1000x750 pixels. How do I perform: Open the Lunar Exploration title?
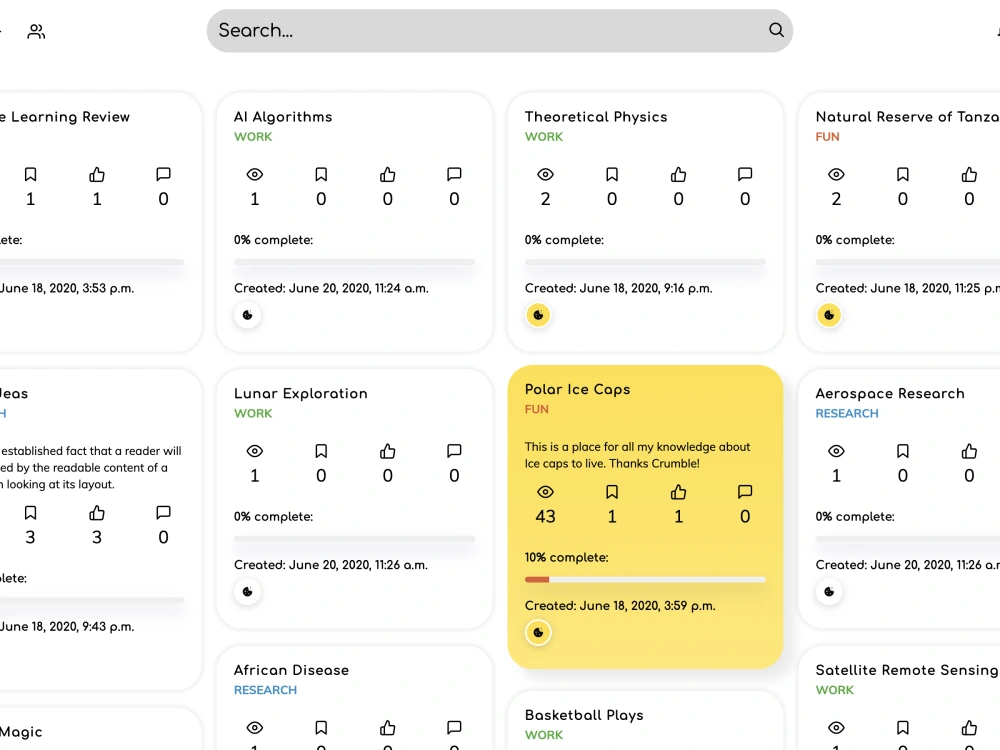coord(300,393)
